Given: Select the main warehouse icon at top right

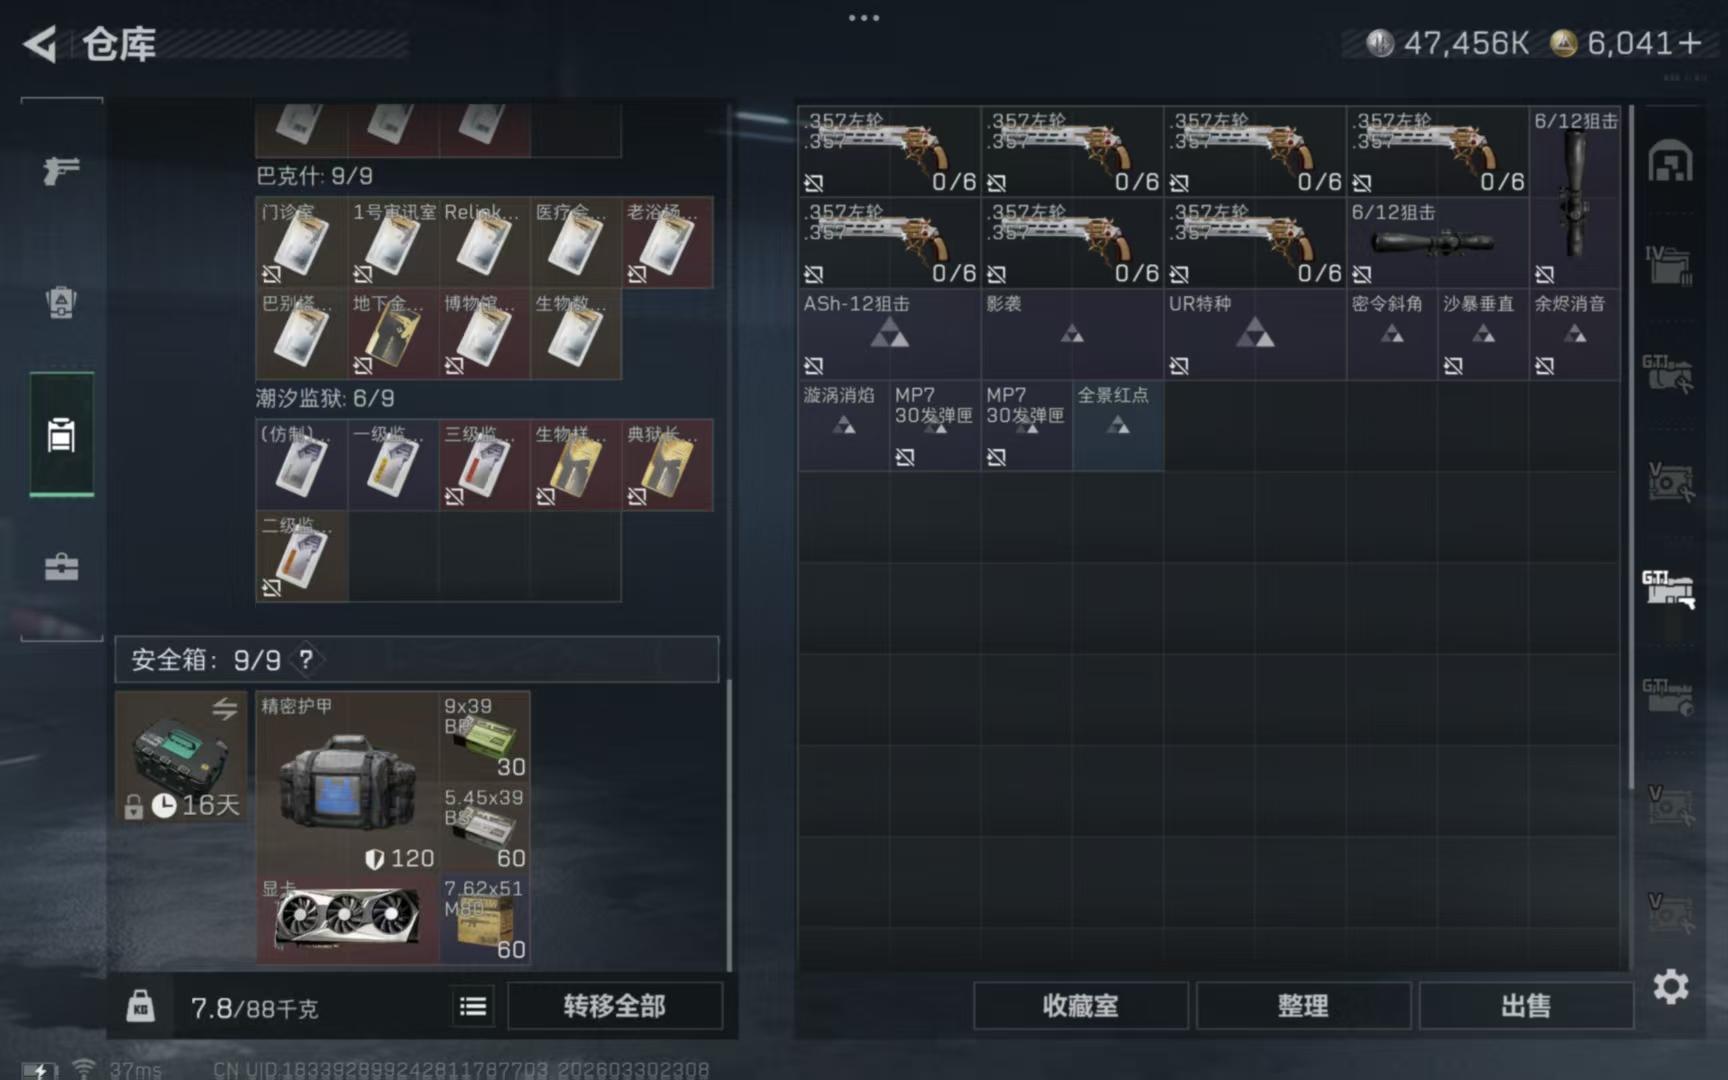Looking at the screenshot, I should (x=1669, y=162).
